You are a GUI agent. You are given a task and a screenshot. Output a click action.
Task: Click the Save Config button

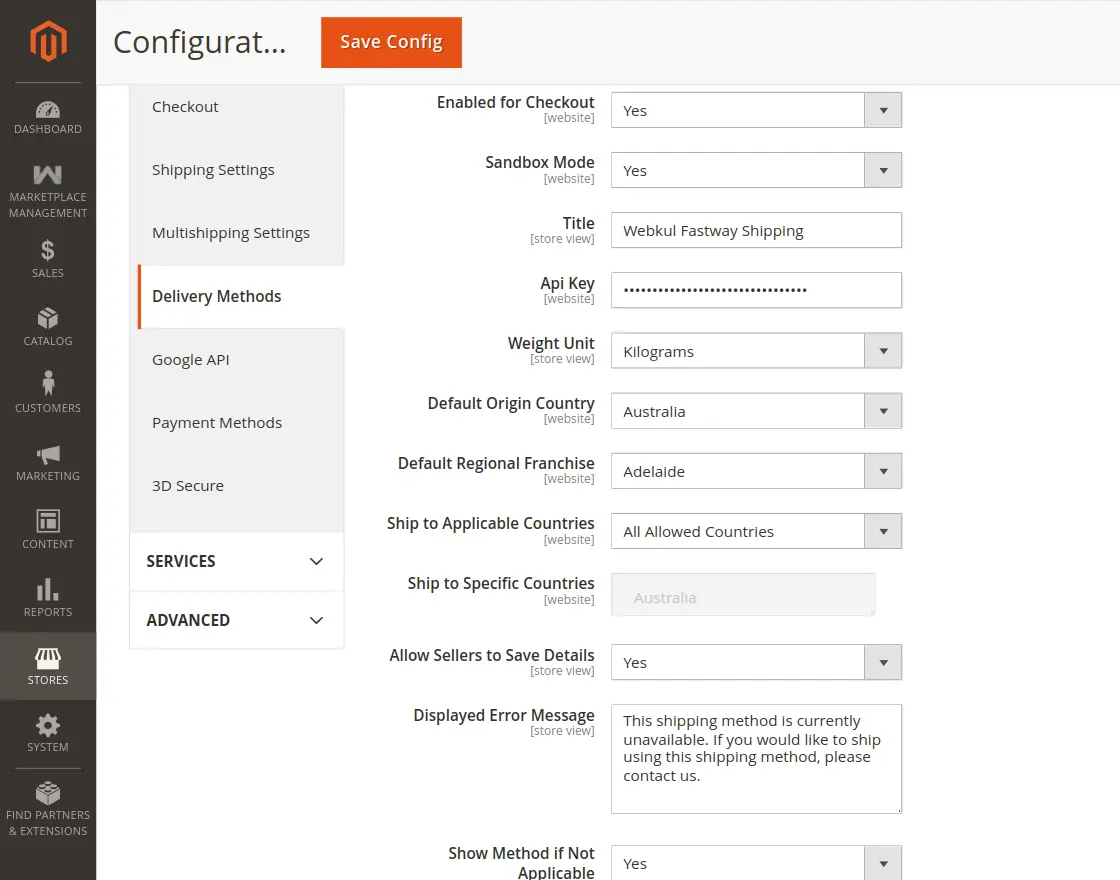pyautogui.click(x=391, y=43)
